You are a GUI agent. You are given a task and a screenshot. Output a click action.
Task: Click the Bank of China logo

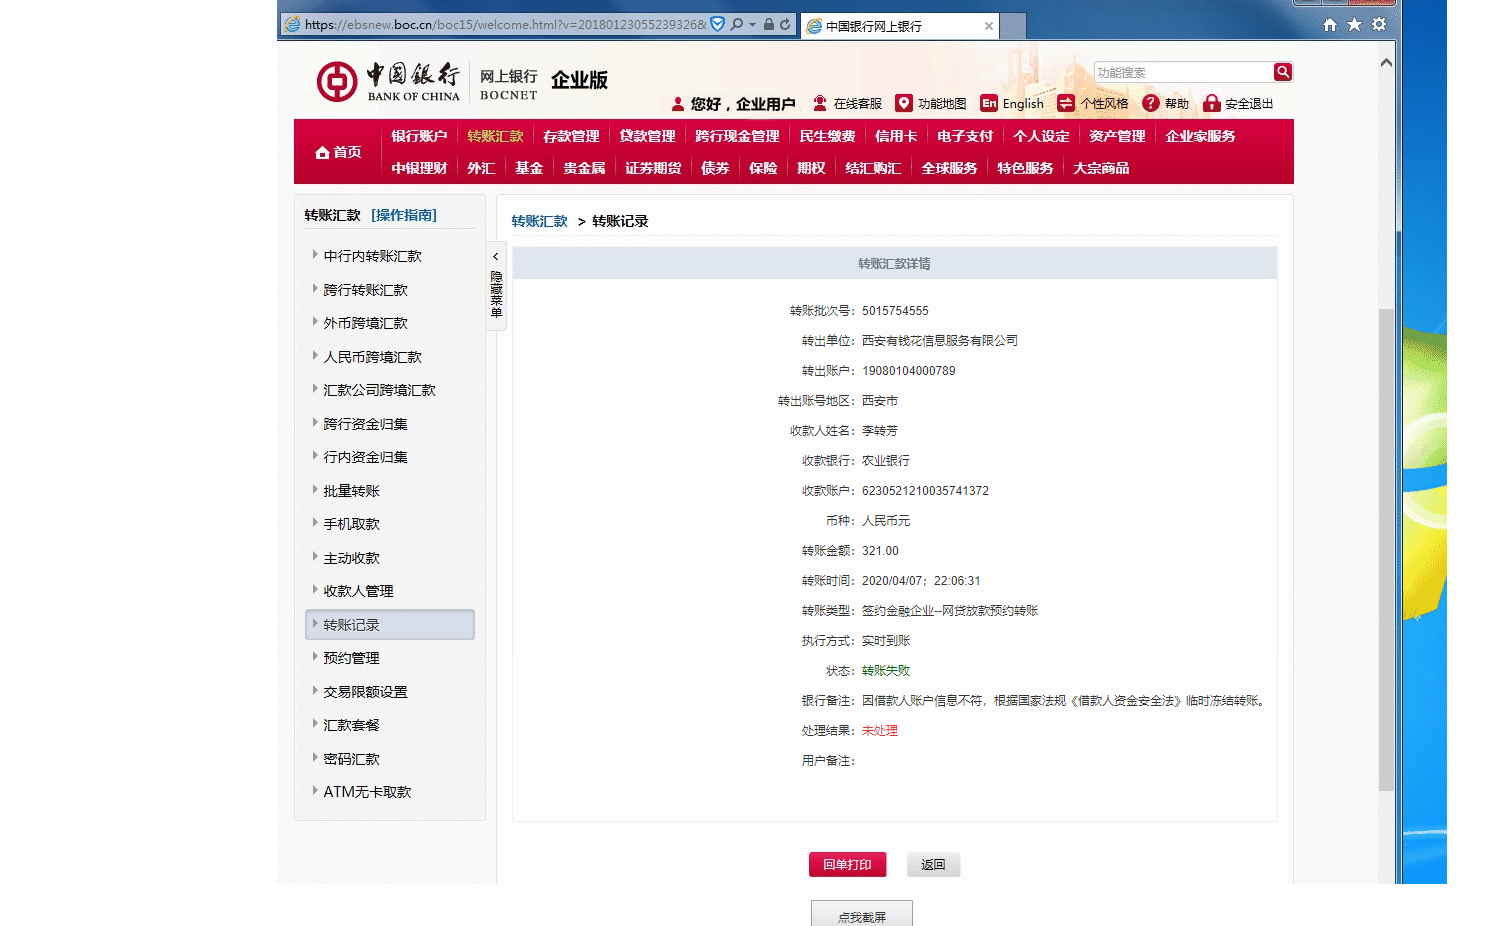(x=389, y=81)
